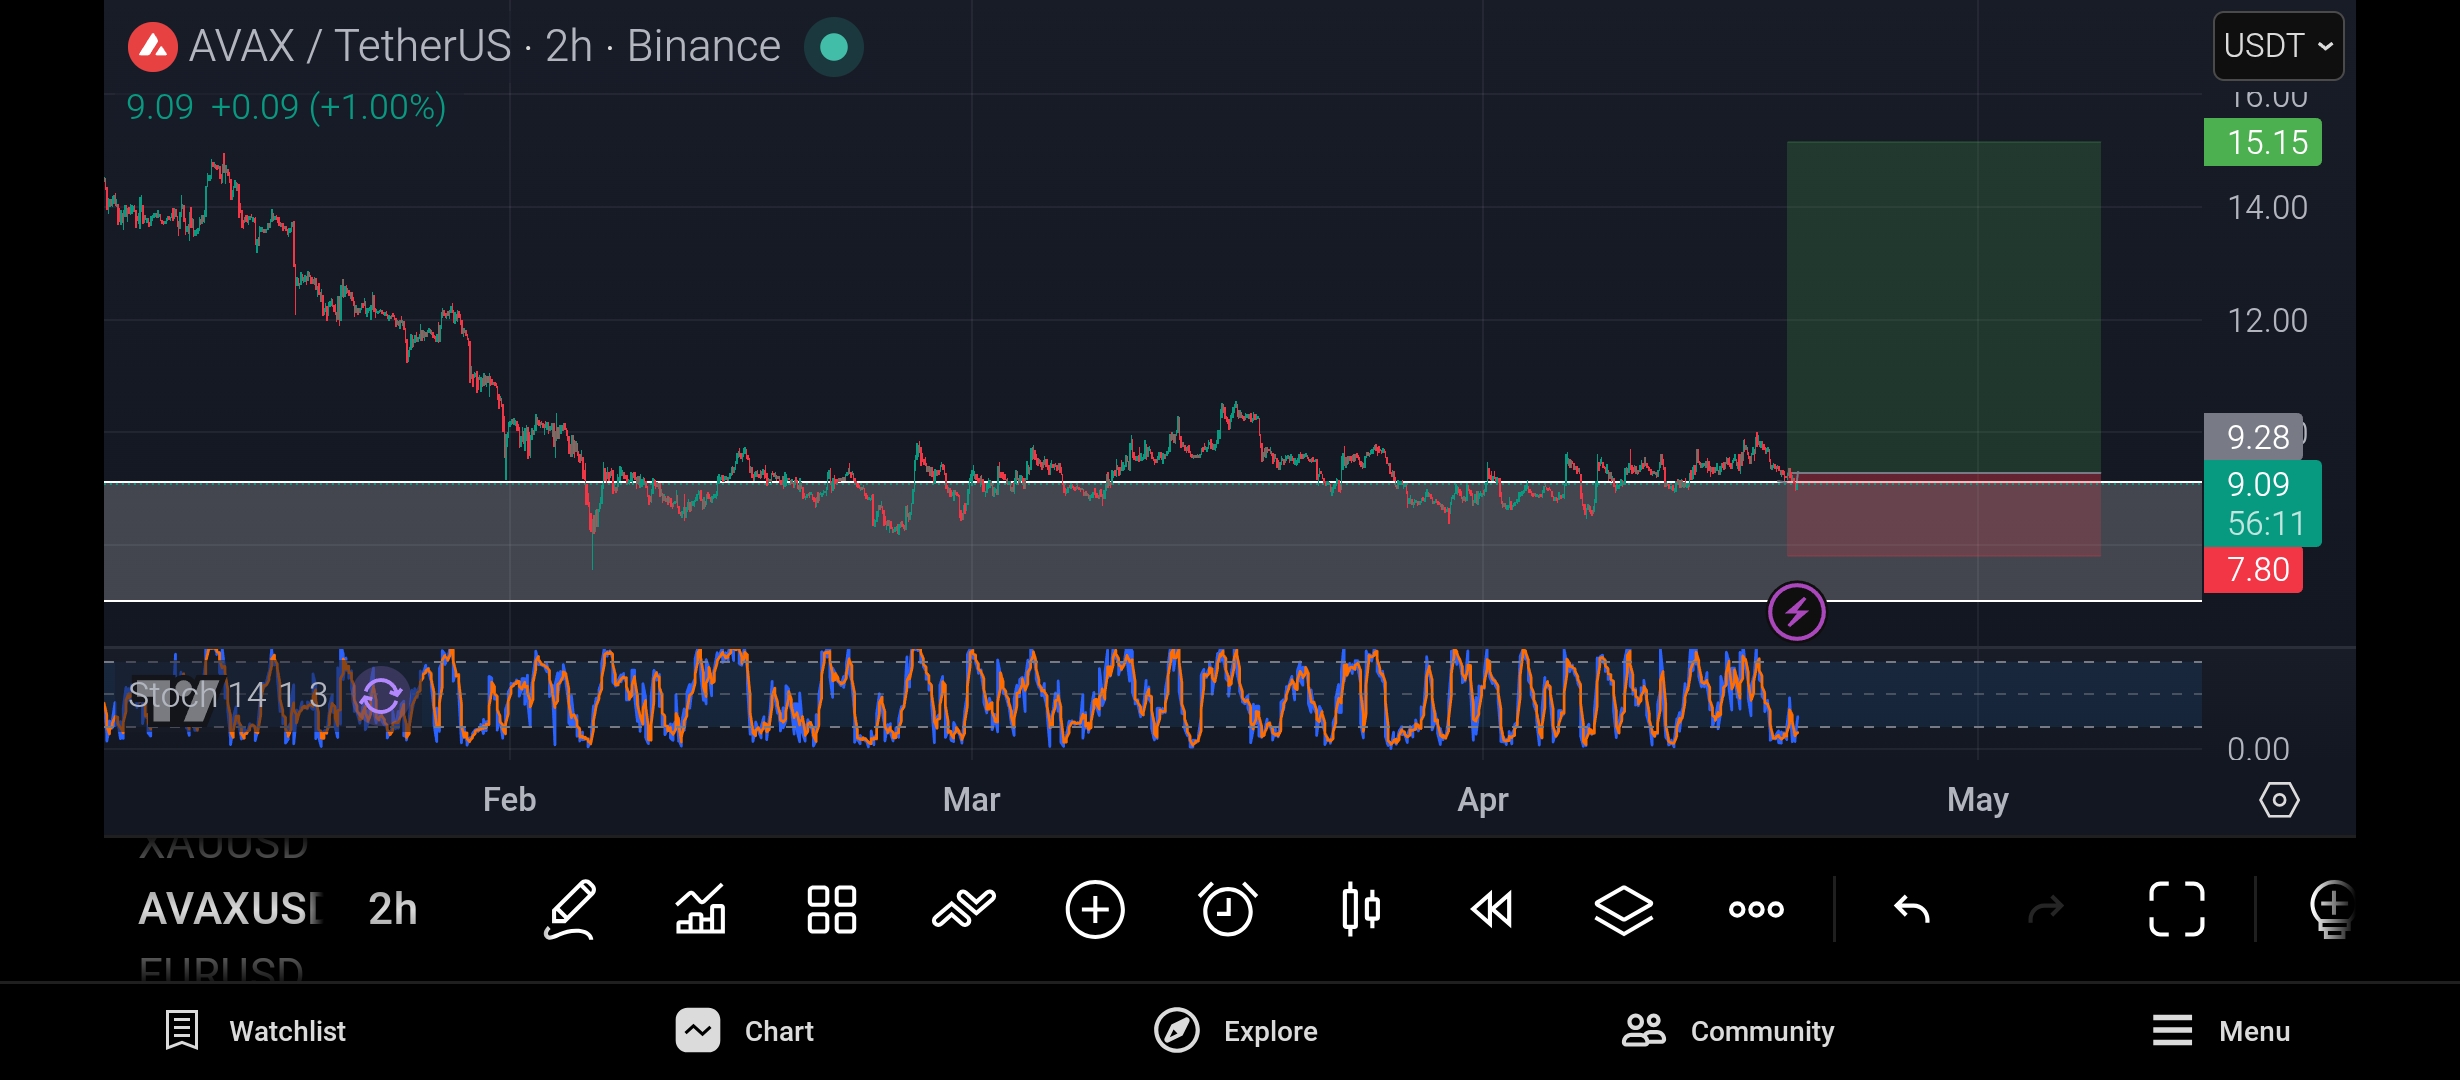Switch to the Watchlist tab
2460x1080 pixels.
256,1031
